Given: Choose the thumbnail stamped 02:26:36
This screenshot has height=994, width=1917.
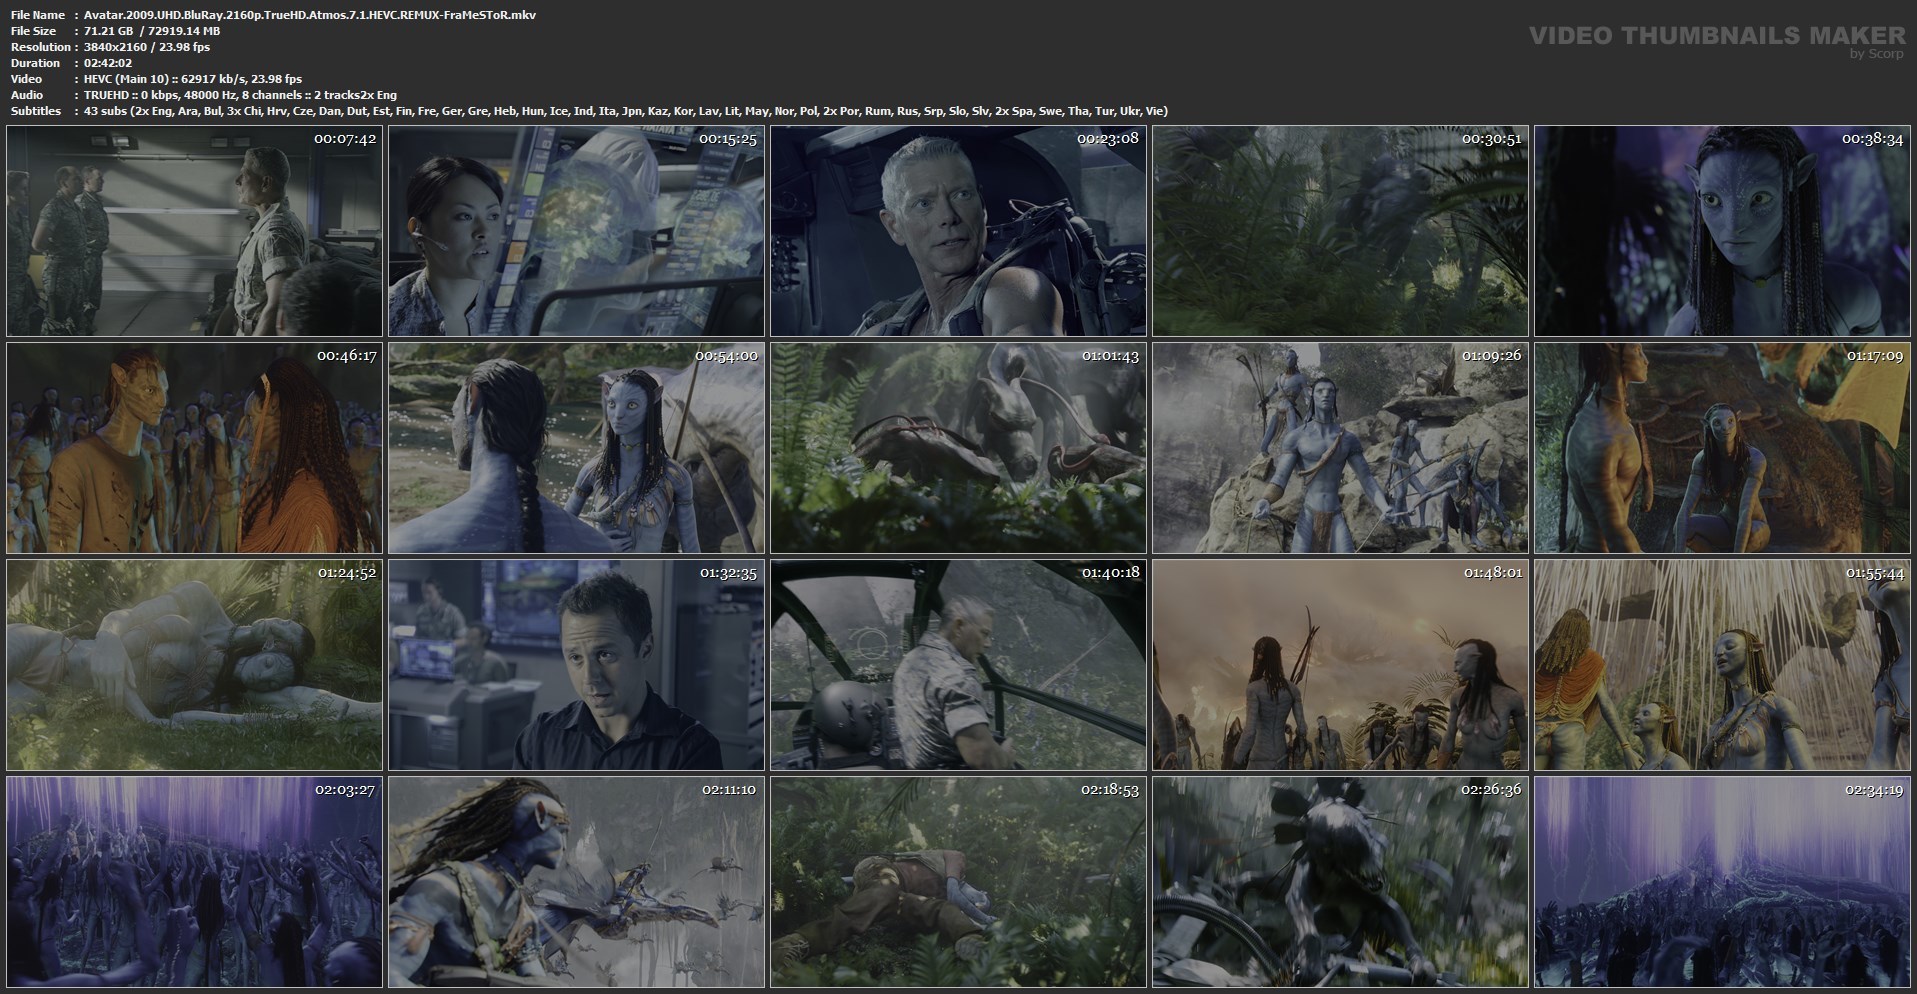Looking at the screenshot, I should pos(1340,882).
